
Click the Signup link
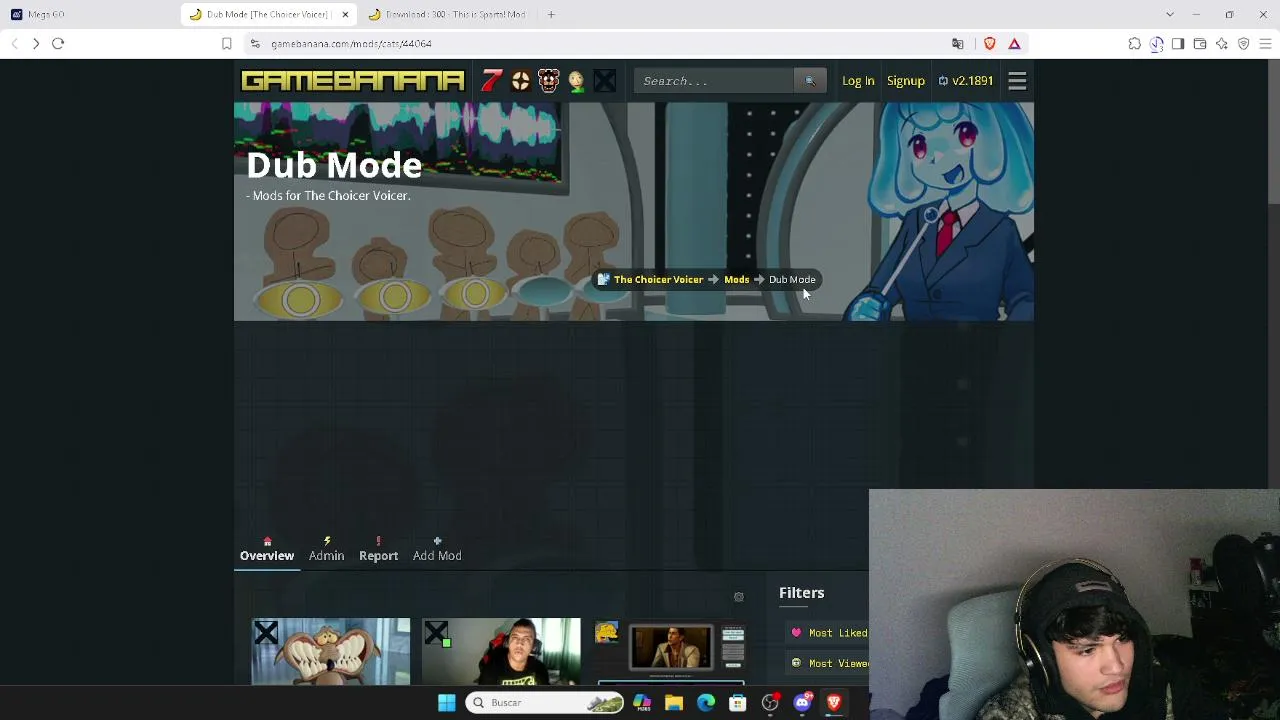coord(906,81)
